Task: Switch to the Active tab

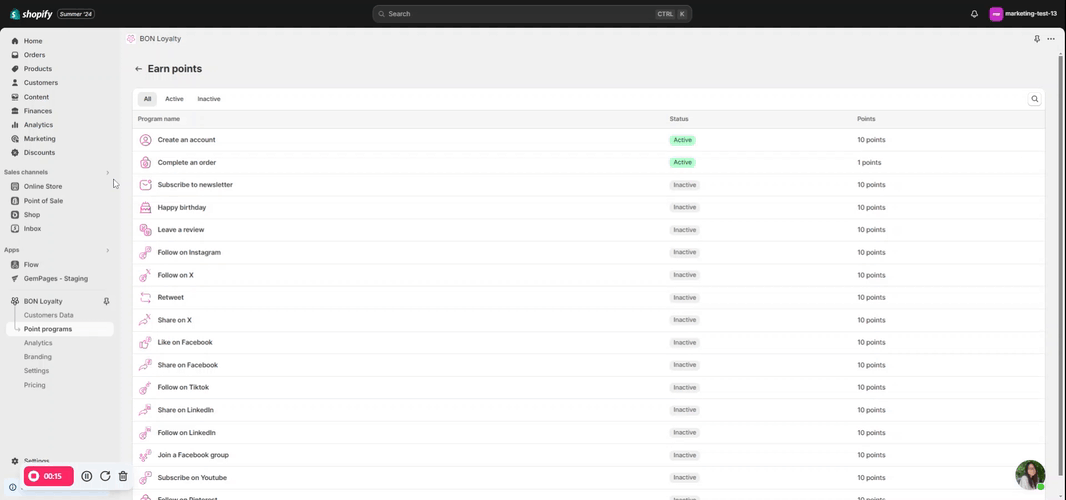Action: tap(174, 99)
